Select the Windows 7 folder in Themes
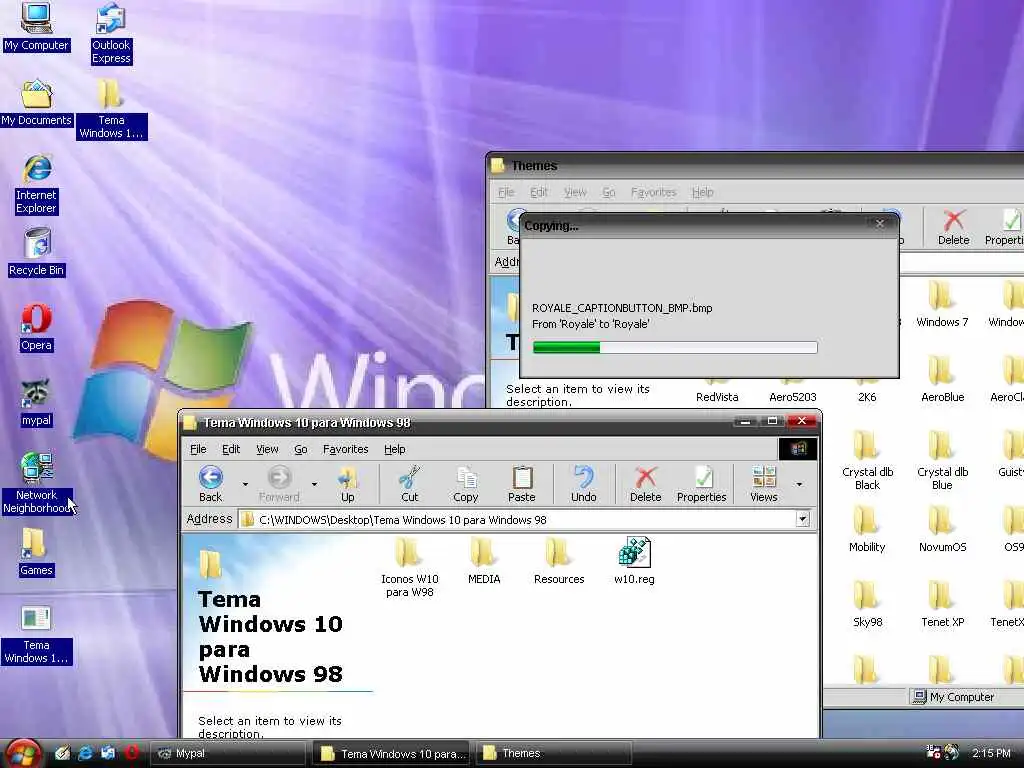The image size is (1024, 768). (x=942, y=304)
